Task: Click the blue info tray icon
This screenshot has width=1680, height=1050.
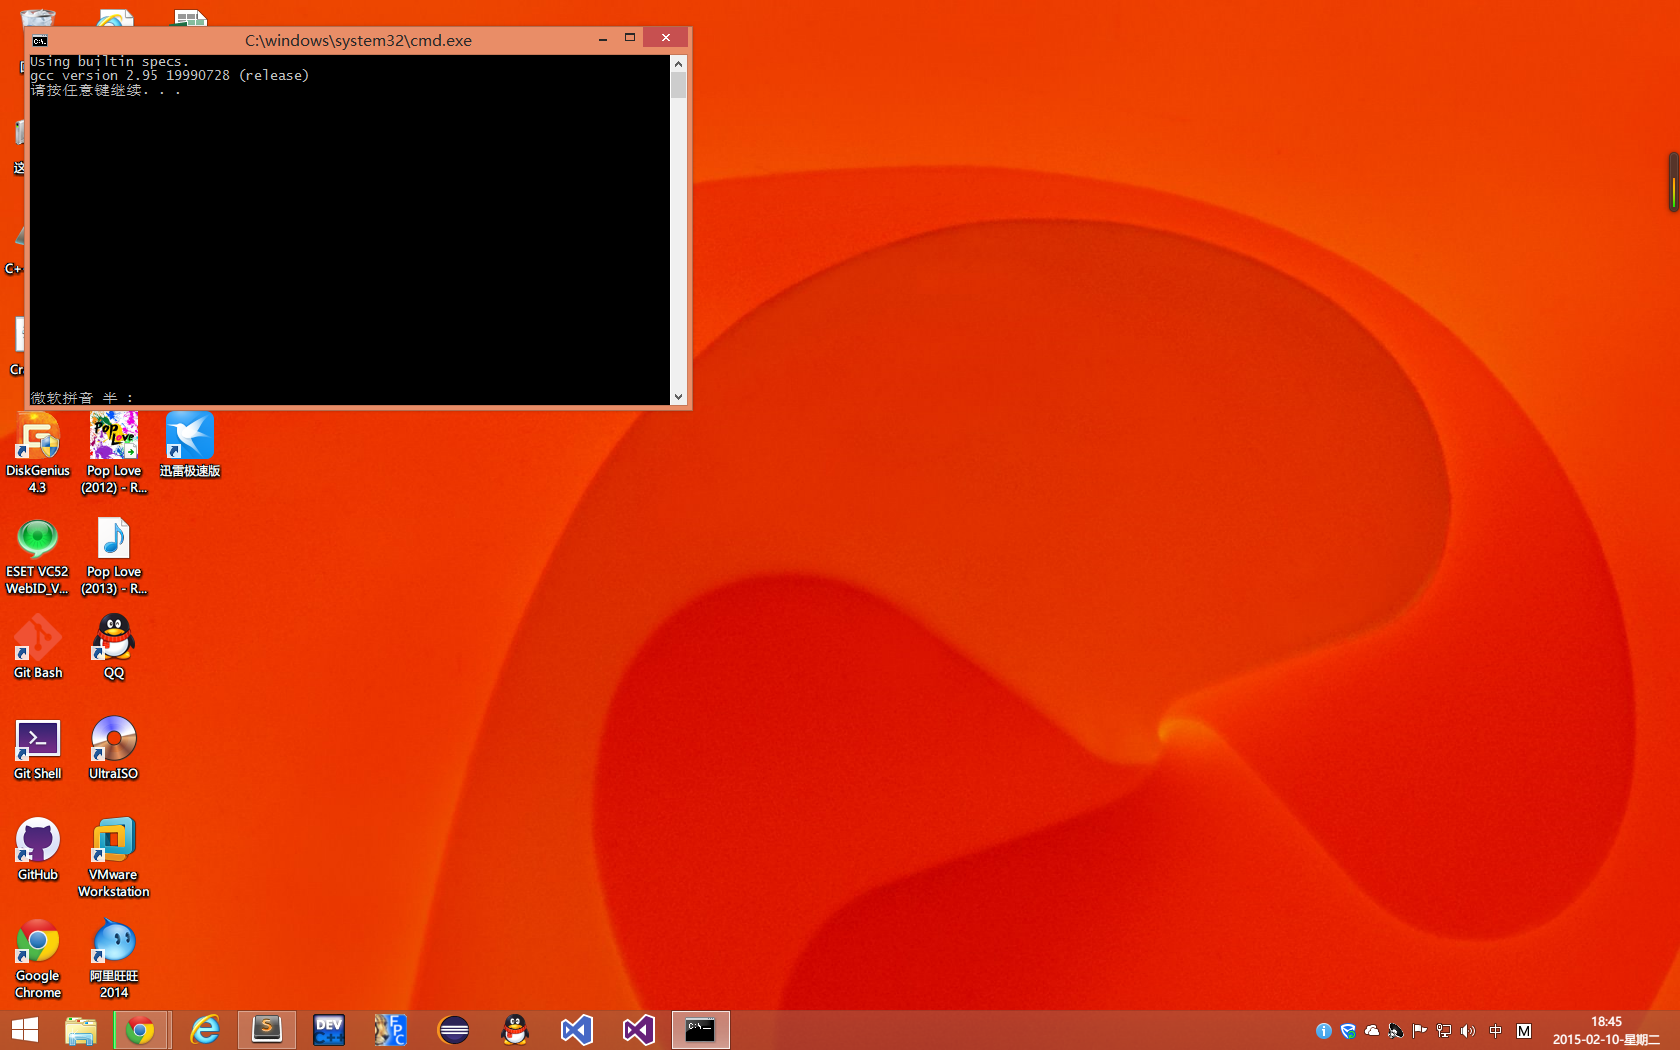Action: pyautogui.click(x=1324, y=1031)
